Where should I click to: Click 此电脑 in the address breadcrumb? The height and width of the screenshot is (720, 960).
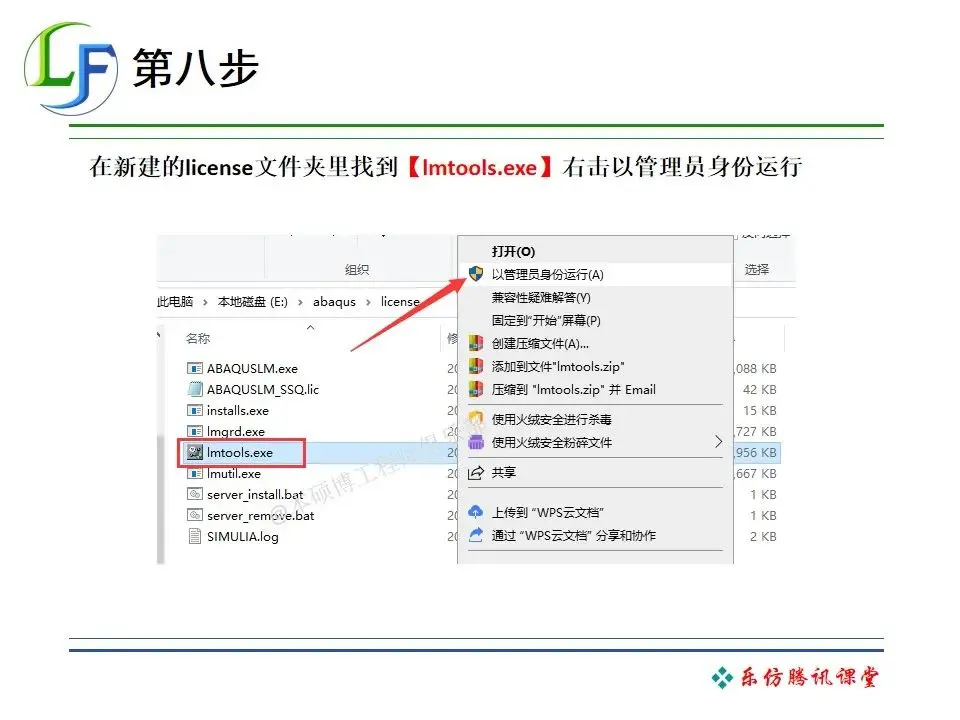point(175,301)
